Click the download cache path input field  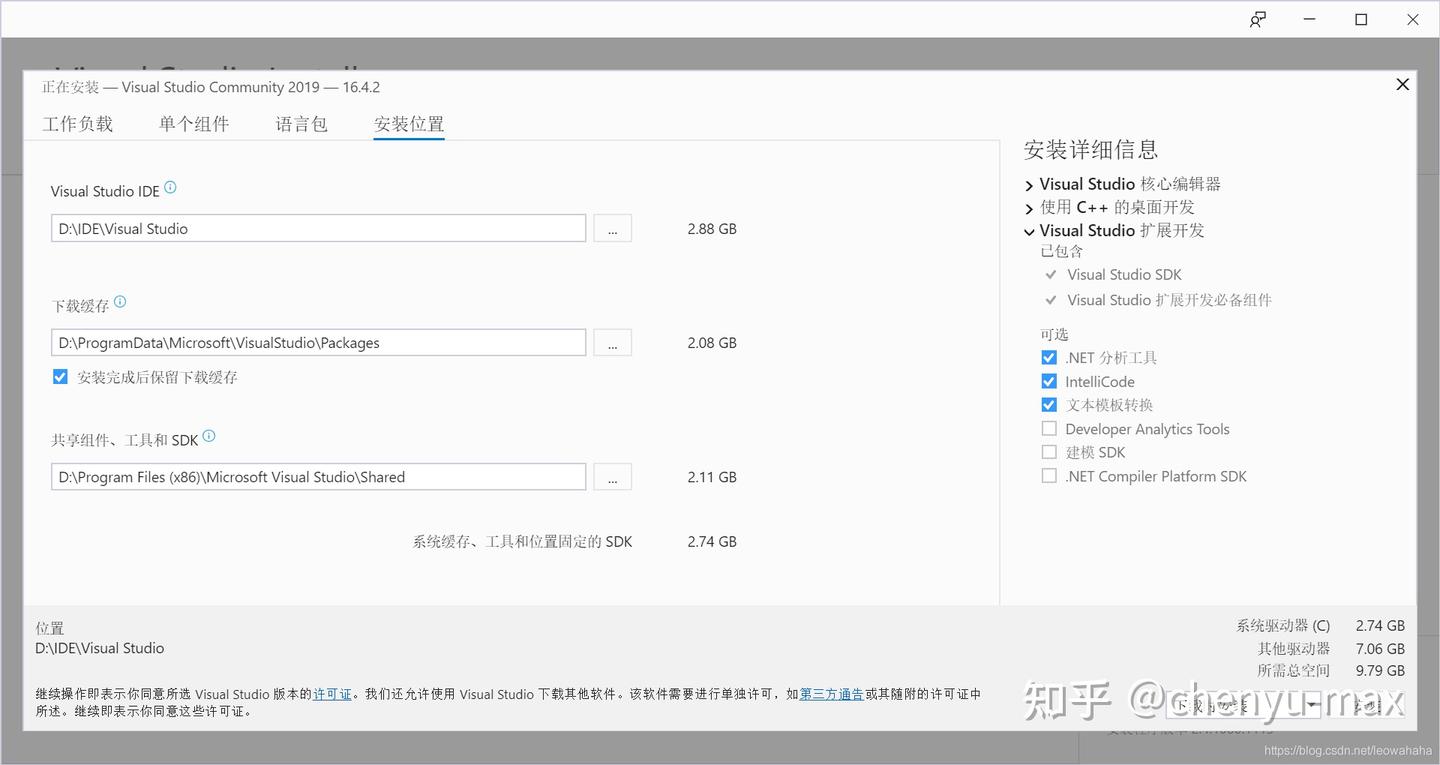pyautogui.click(x=318, y=342)
